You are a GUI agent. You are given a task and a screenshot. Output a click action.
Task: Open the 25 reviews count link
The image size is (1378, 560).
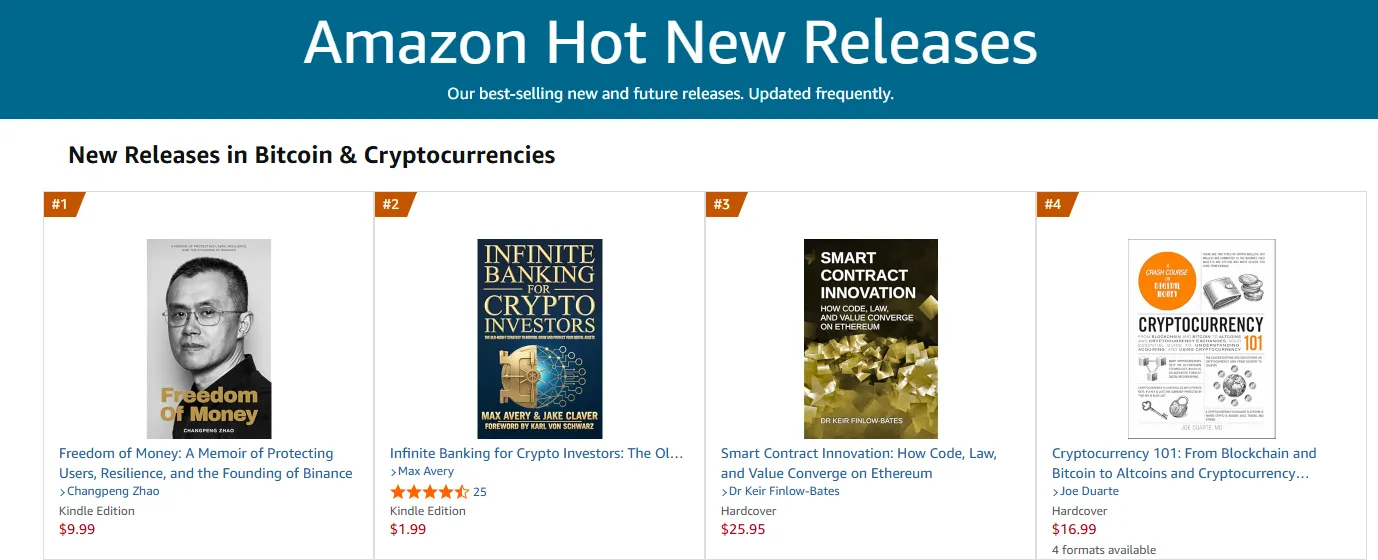(x=480, y=492)
